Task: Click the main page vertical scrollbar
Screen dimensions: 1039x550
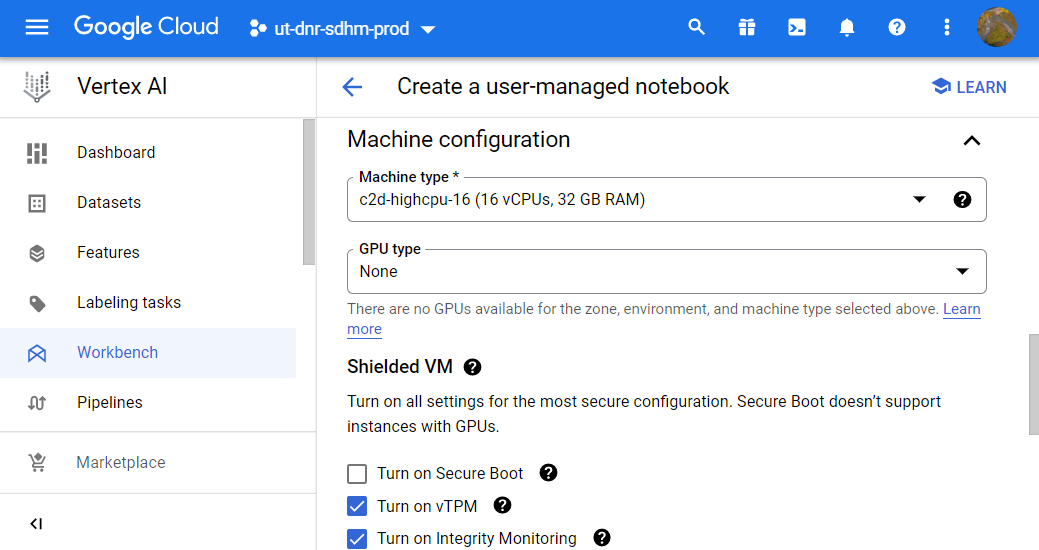Action: click(x=1033, y=384)
